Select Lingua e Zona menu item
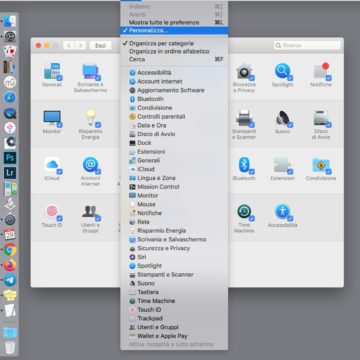360x360 pixels. tap(174, 178)
